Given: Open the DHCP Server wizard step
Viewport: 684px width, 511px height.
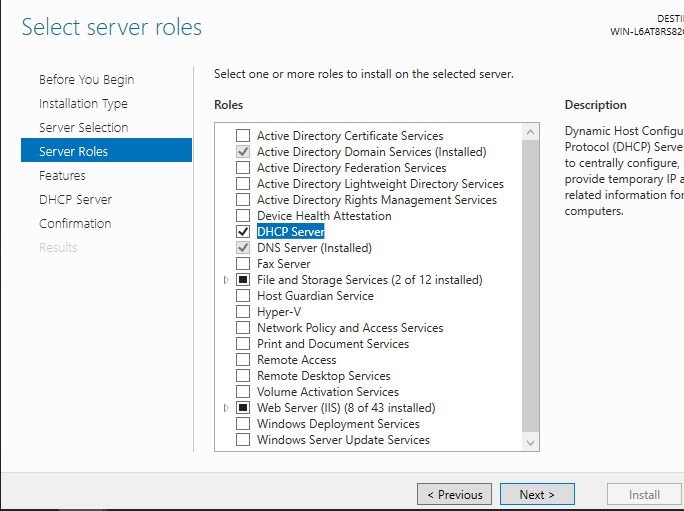Looking at the screenshot, I should click(x=75, y=199).
